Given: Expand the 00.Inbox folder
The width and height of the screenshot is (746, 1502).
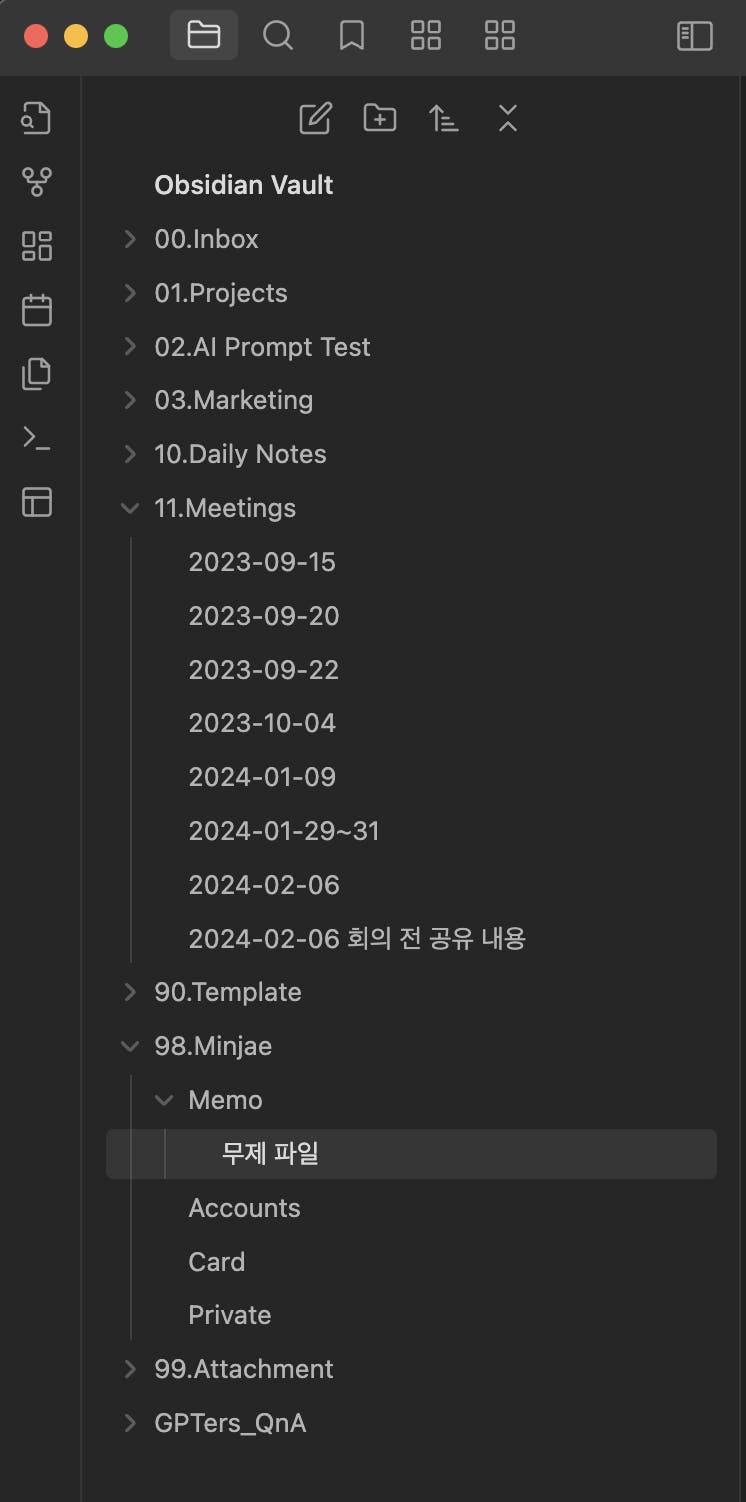Looking at the screenshot, I should click(129, 239).
